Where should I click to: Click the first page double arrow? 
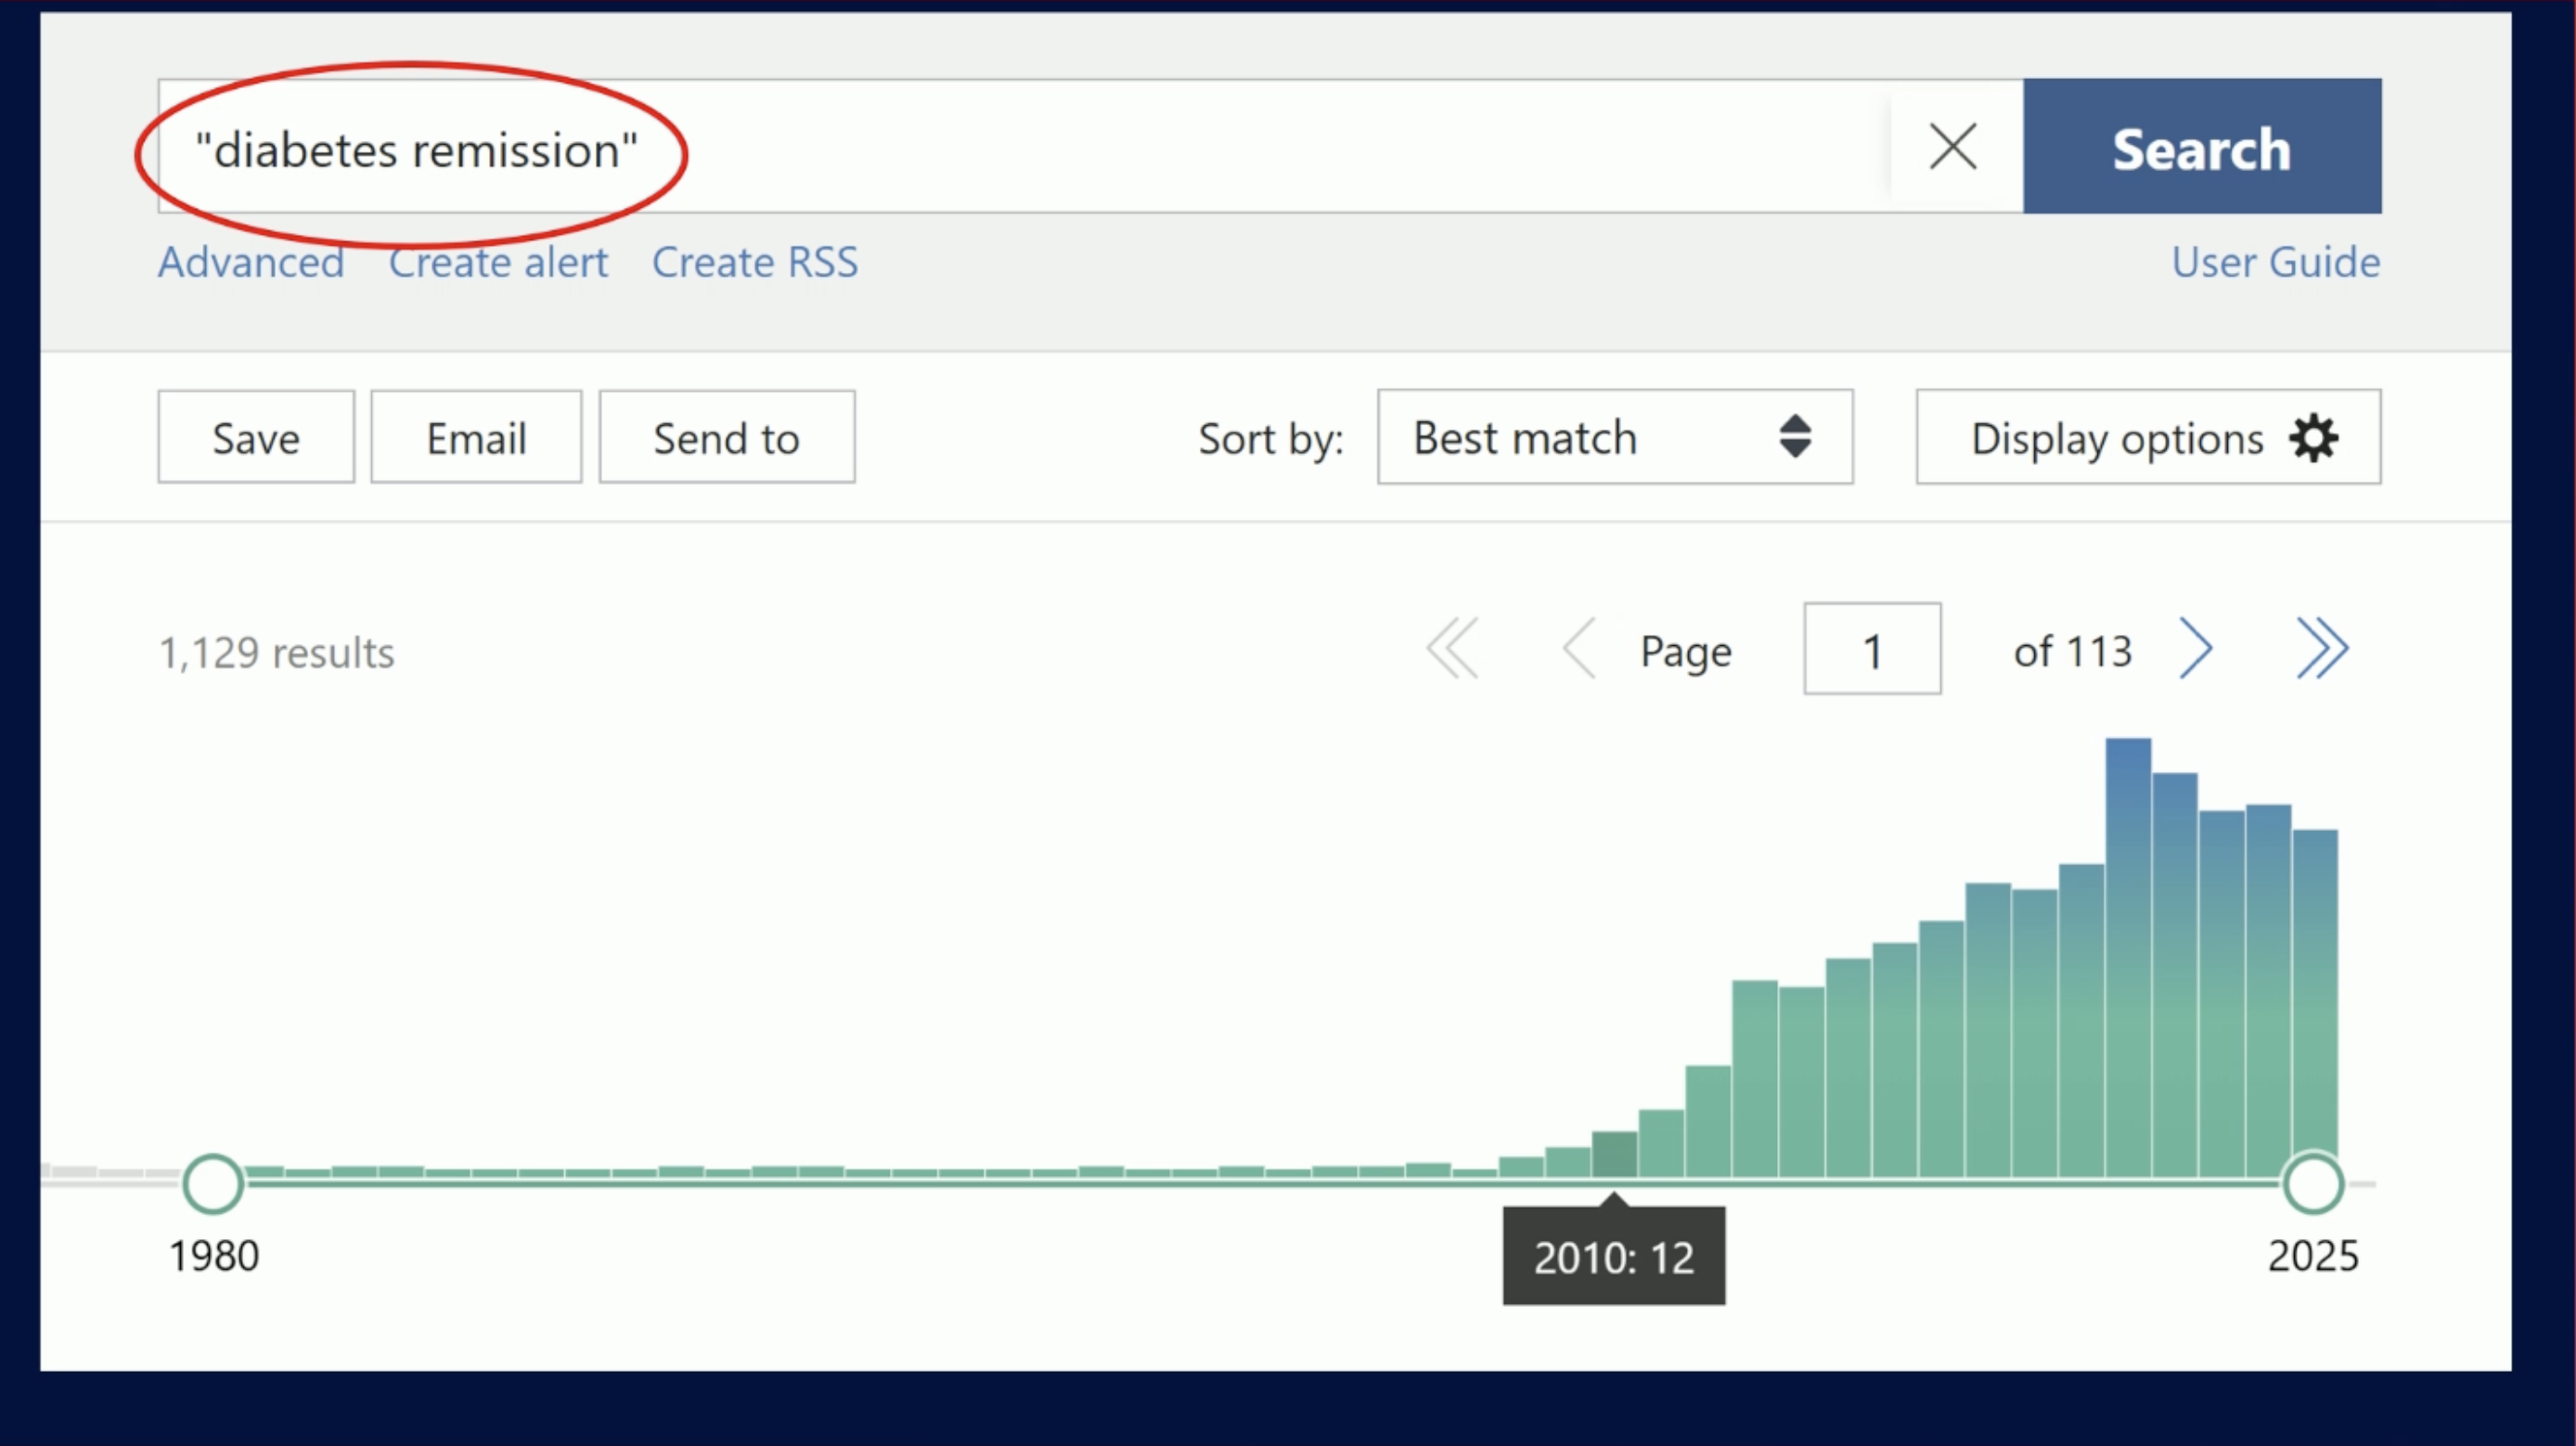coord(1452,649)
